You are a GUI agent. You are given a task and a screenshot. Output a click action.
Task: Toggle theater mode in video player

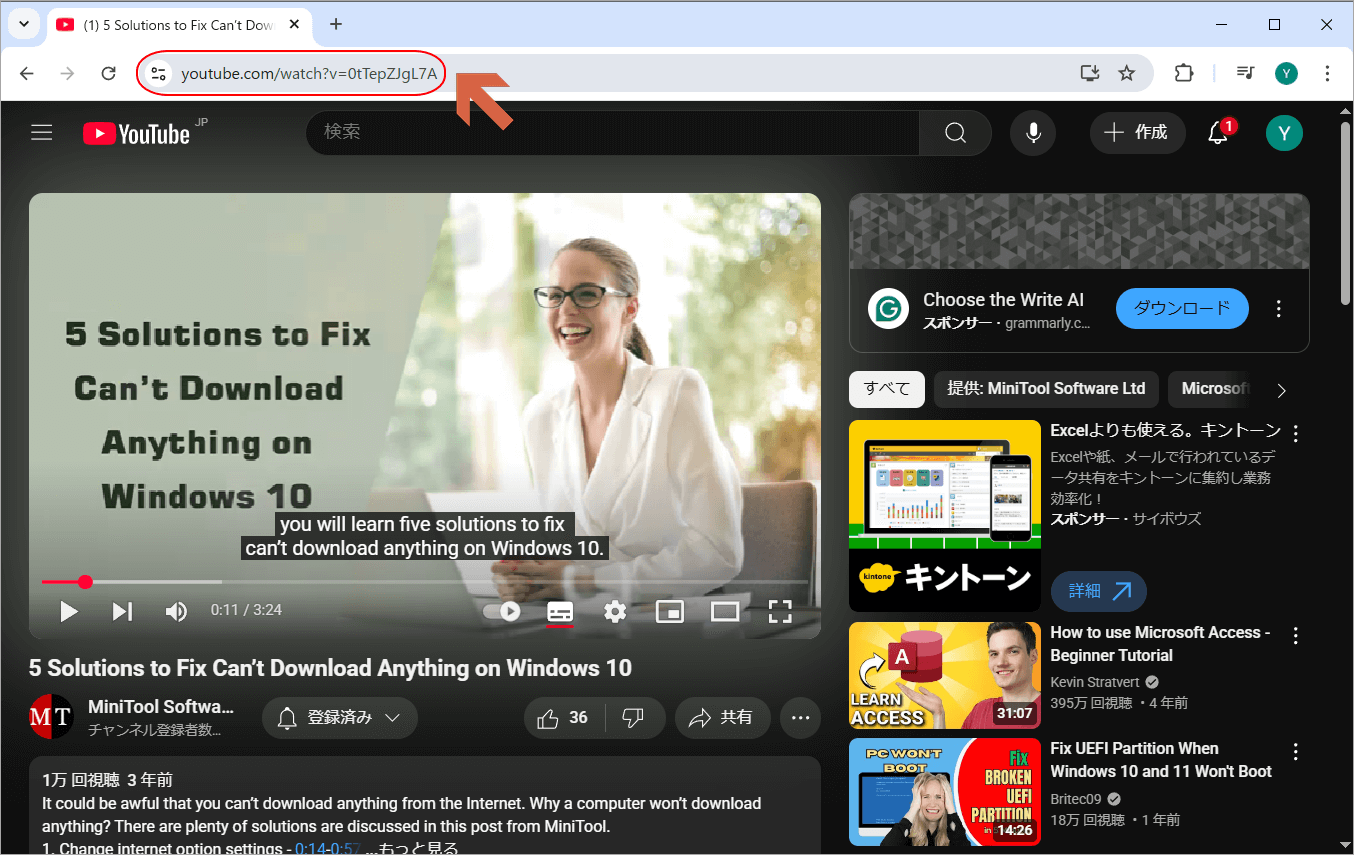tap(725, 611)
